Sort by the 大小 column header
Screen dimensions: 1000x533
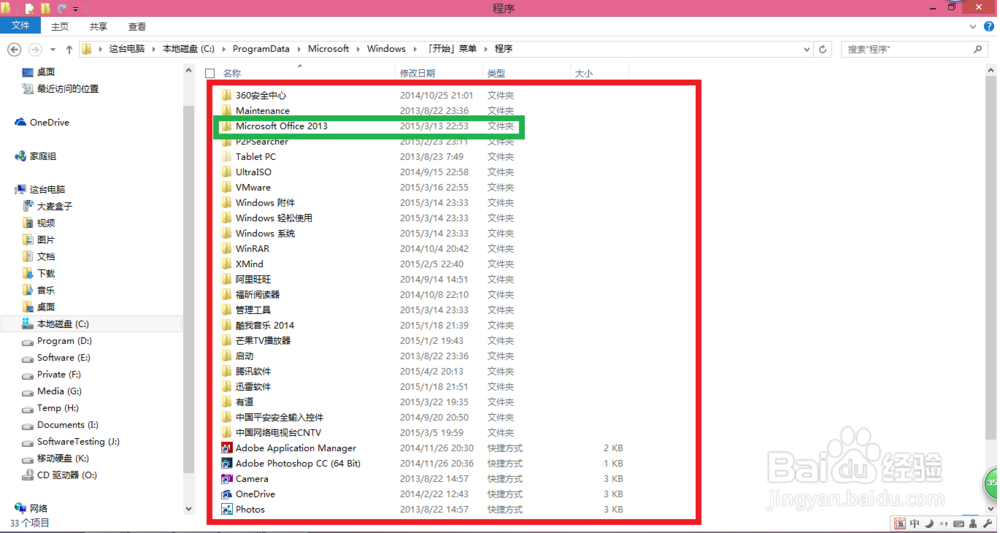coord(584,73)
